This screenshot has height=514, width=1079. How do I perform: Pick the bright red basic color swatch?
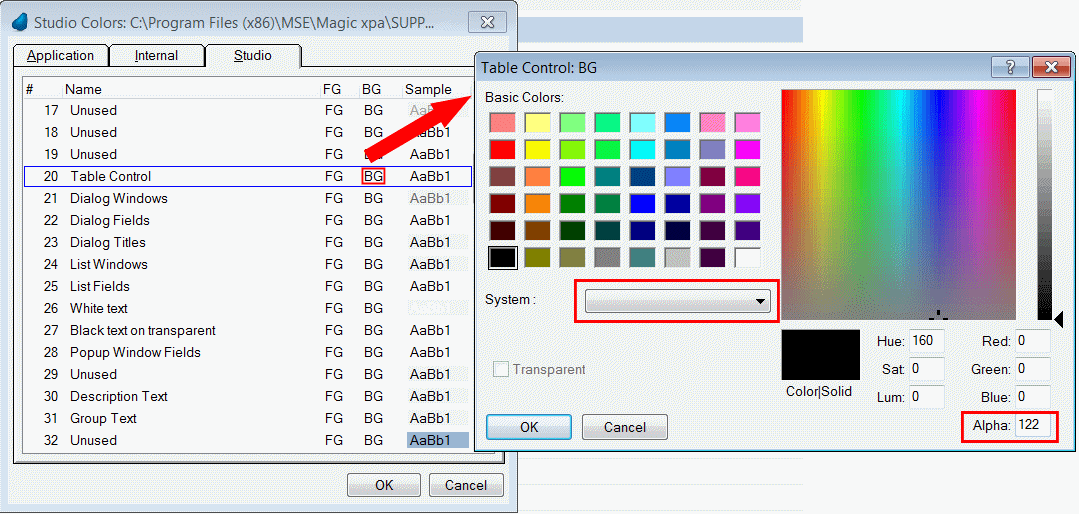[502, 150]
